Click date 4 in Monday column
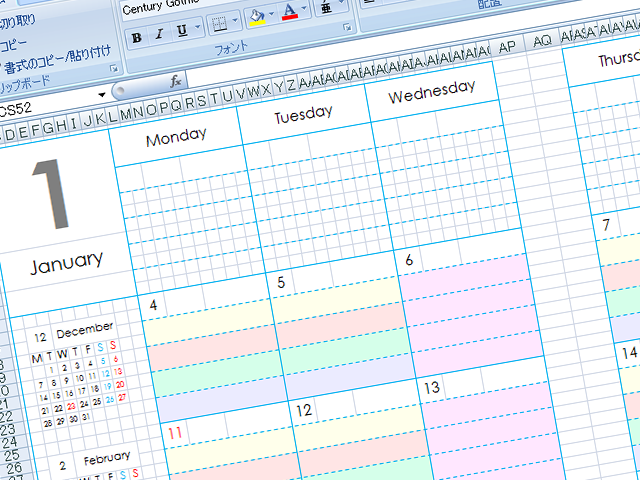This screenshot has height=480, width=640. point(153,305)
